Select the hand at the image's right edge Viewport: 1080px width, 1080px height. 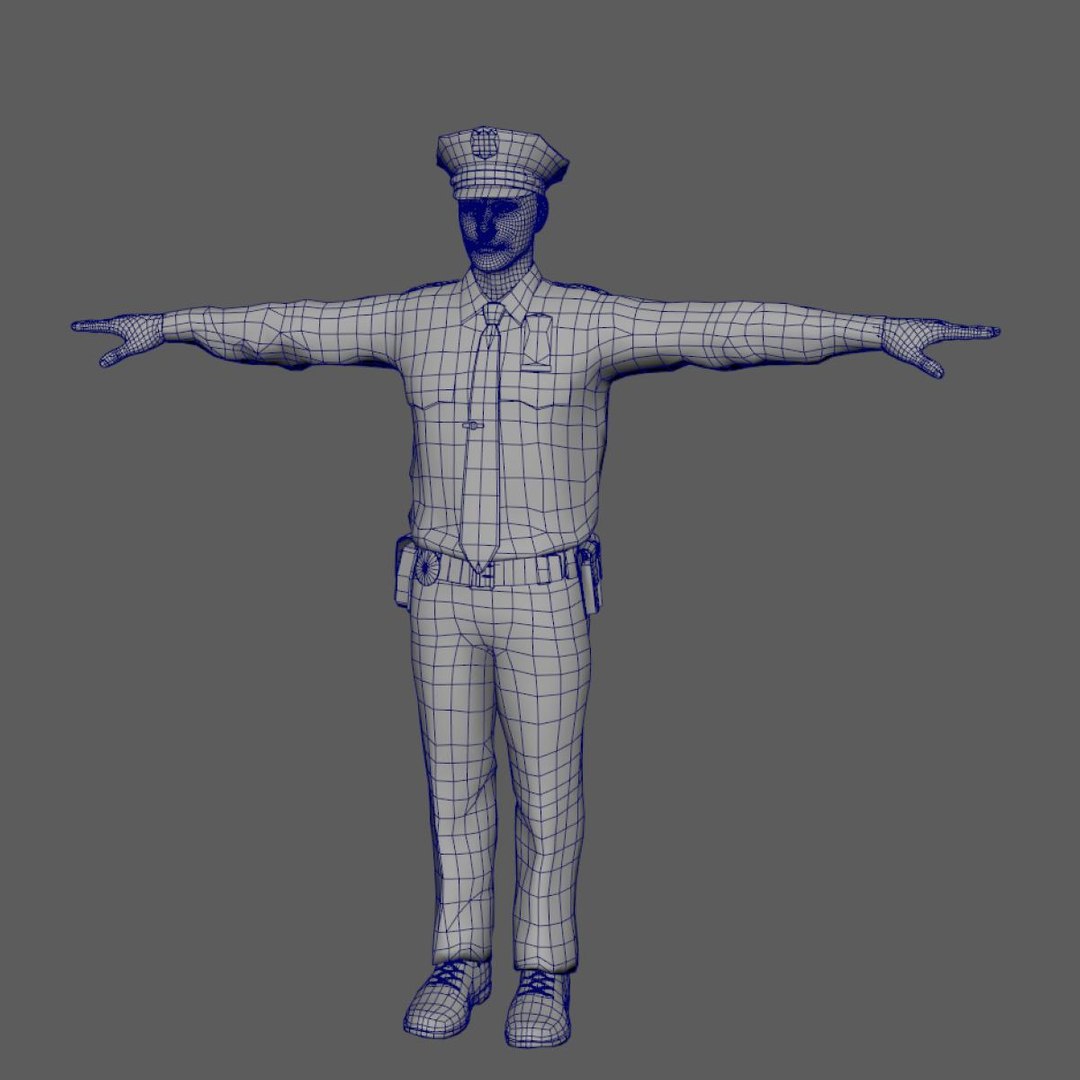point(941,344)
